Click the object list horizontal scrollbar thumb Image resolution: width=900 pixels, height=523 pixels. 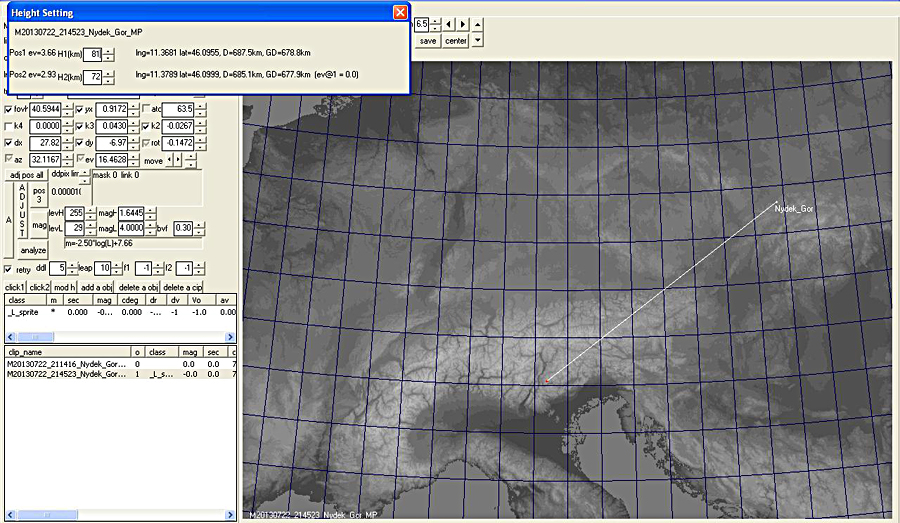(34, 337)
